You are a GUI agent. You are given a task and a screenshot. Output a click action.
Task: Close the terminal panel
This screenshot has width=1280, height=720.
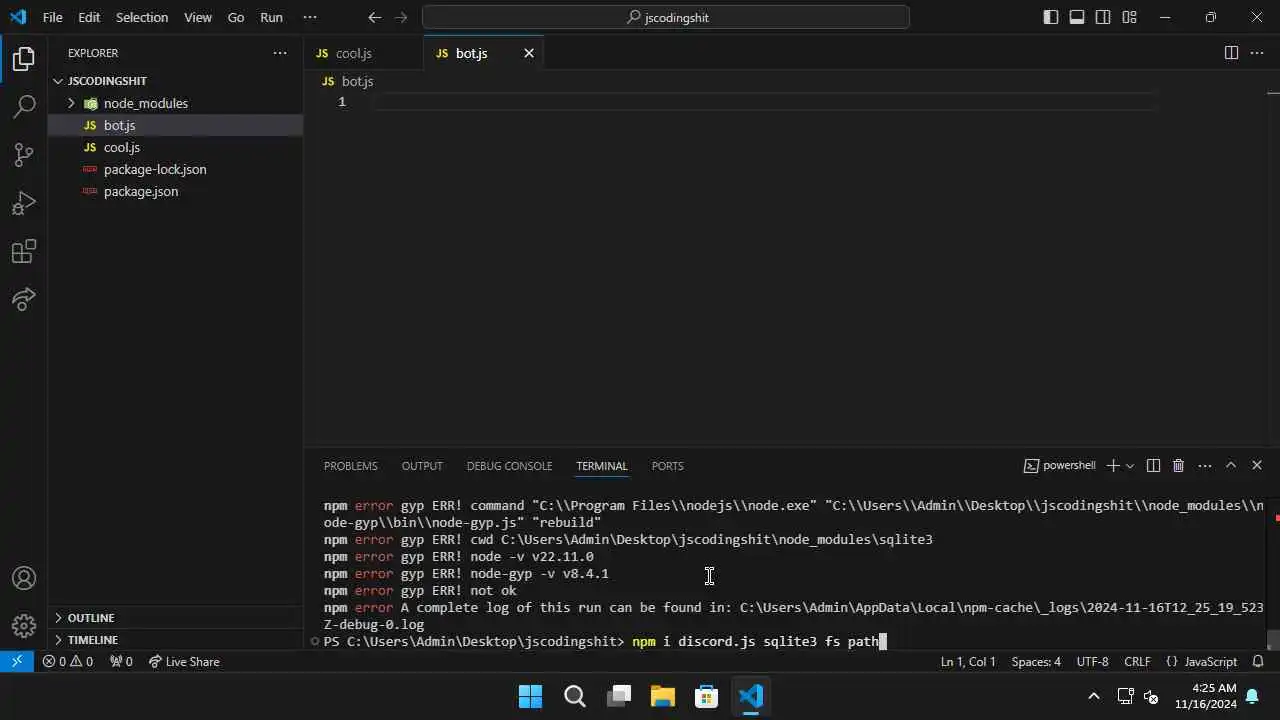[x=1257, y=466]
